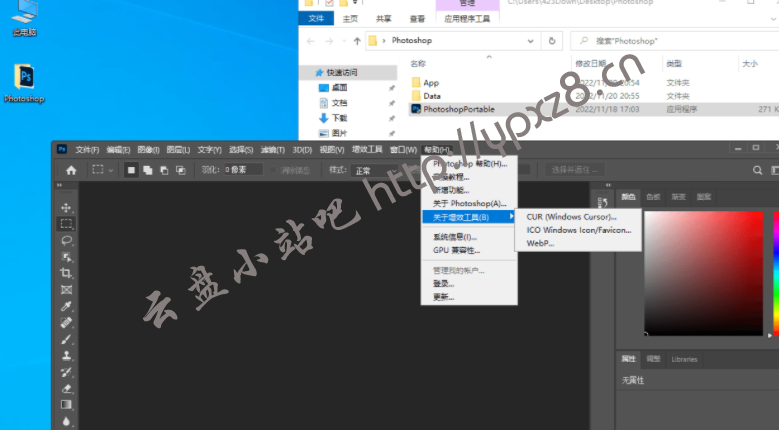
Task: Refresh the Explorer Photoshop folder
Action: [551, 41]
